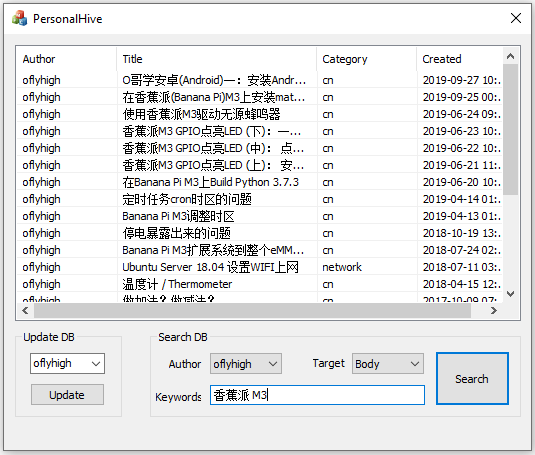Sort the list by Title column header
Viewport: 535px width, 455px height.
[x=216, y=59]
